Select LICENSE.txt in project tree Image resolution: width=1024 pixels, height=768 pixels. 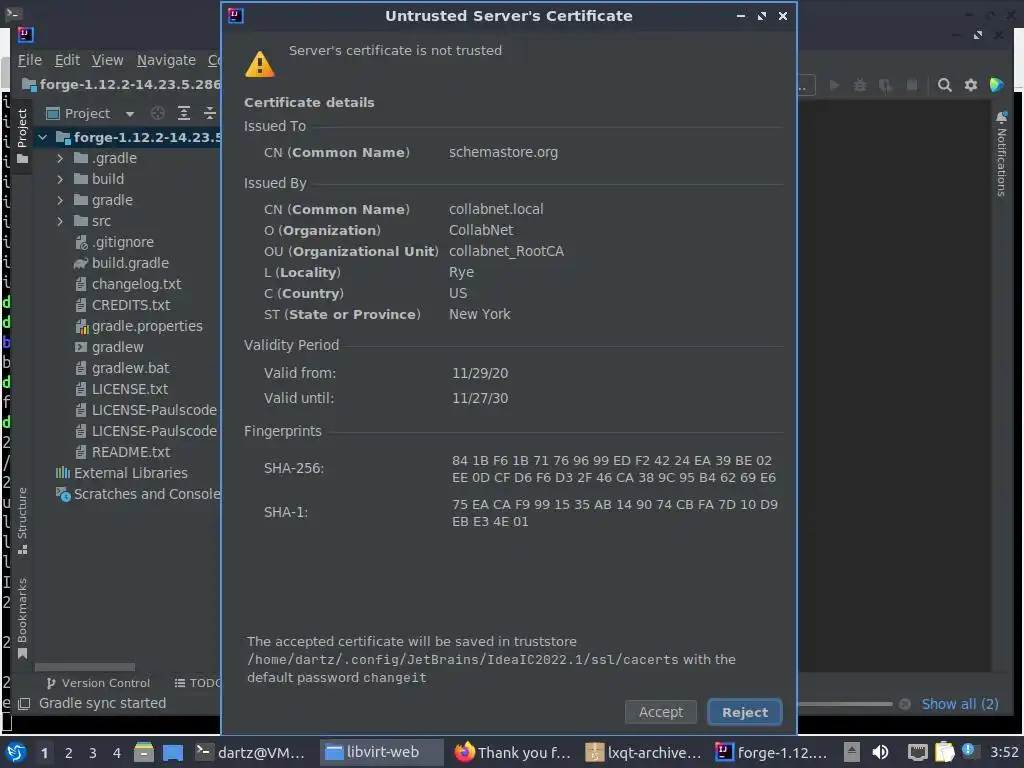(129, 389)
